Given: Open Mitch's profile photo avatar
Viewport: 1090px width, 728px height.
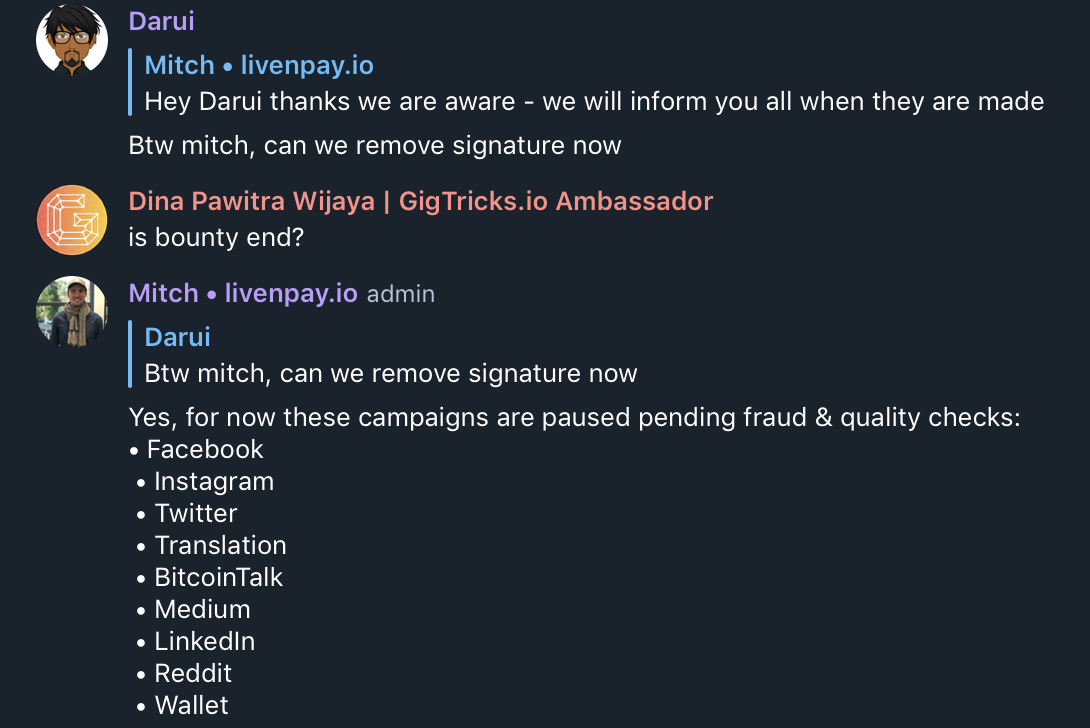Looking at the screenshot, I should click(x=72, y=312).
